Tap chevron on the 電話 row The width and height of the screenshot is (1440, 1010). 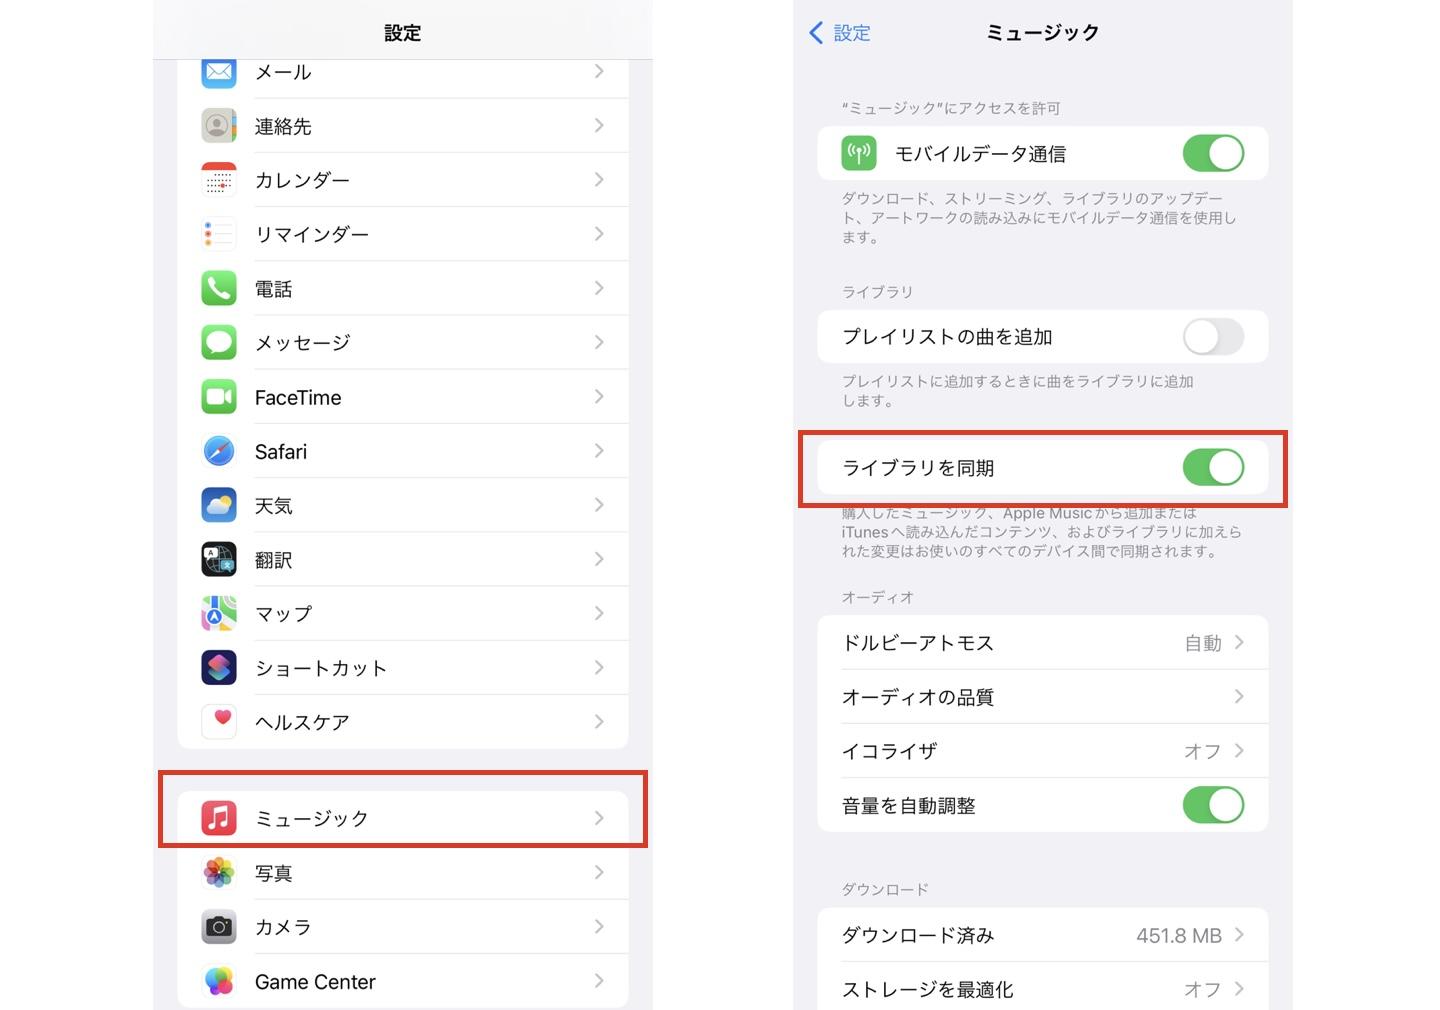tap(599, 288)
